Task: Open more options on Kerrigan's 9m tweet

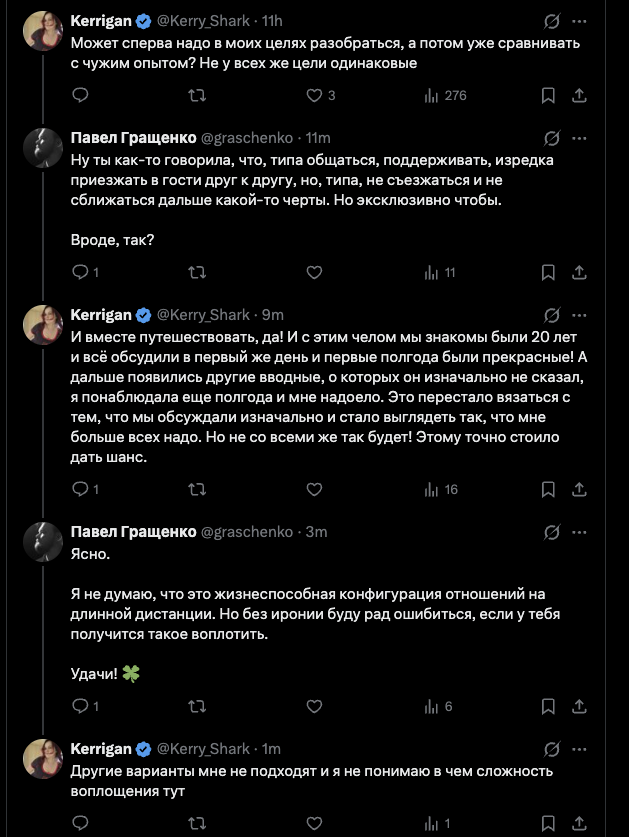Action: 578,314
